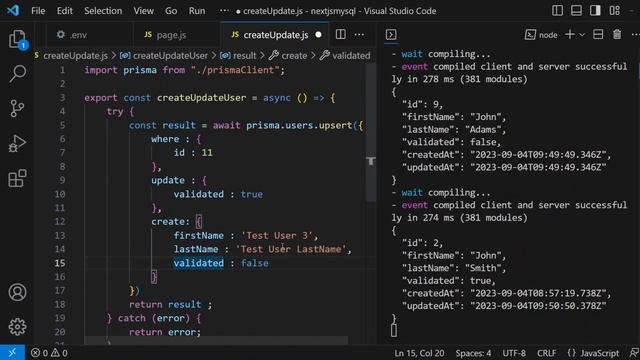This screenshot has width=640, height=360.
Task: Open the Search view icon
Action: click(x=18, y=73)
